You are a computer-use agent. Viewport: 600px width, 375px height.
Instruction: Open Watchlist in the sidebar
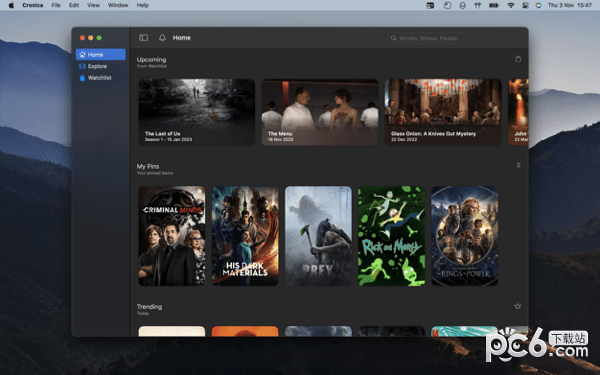[101, 78]
